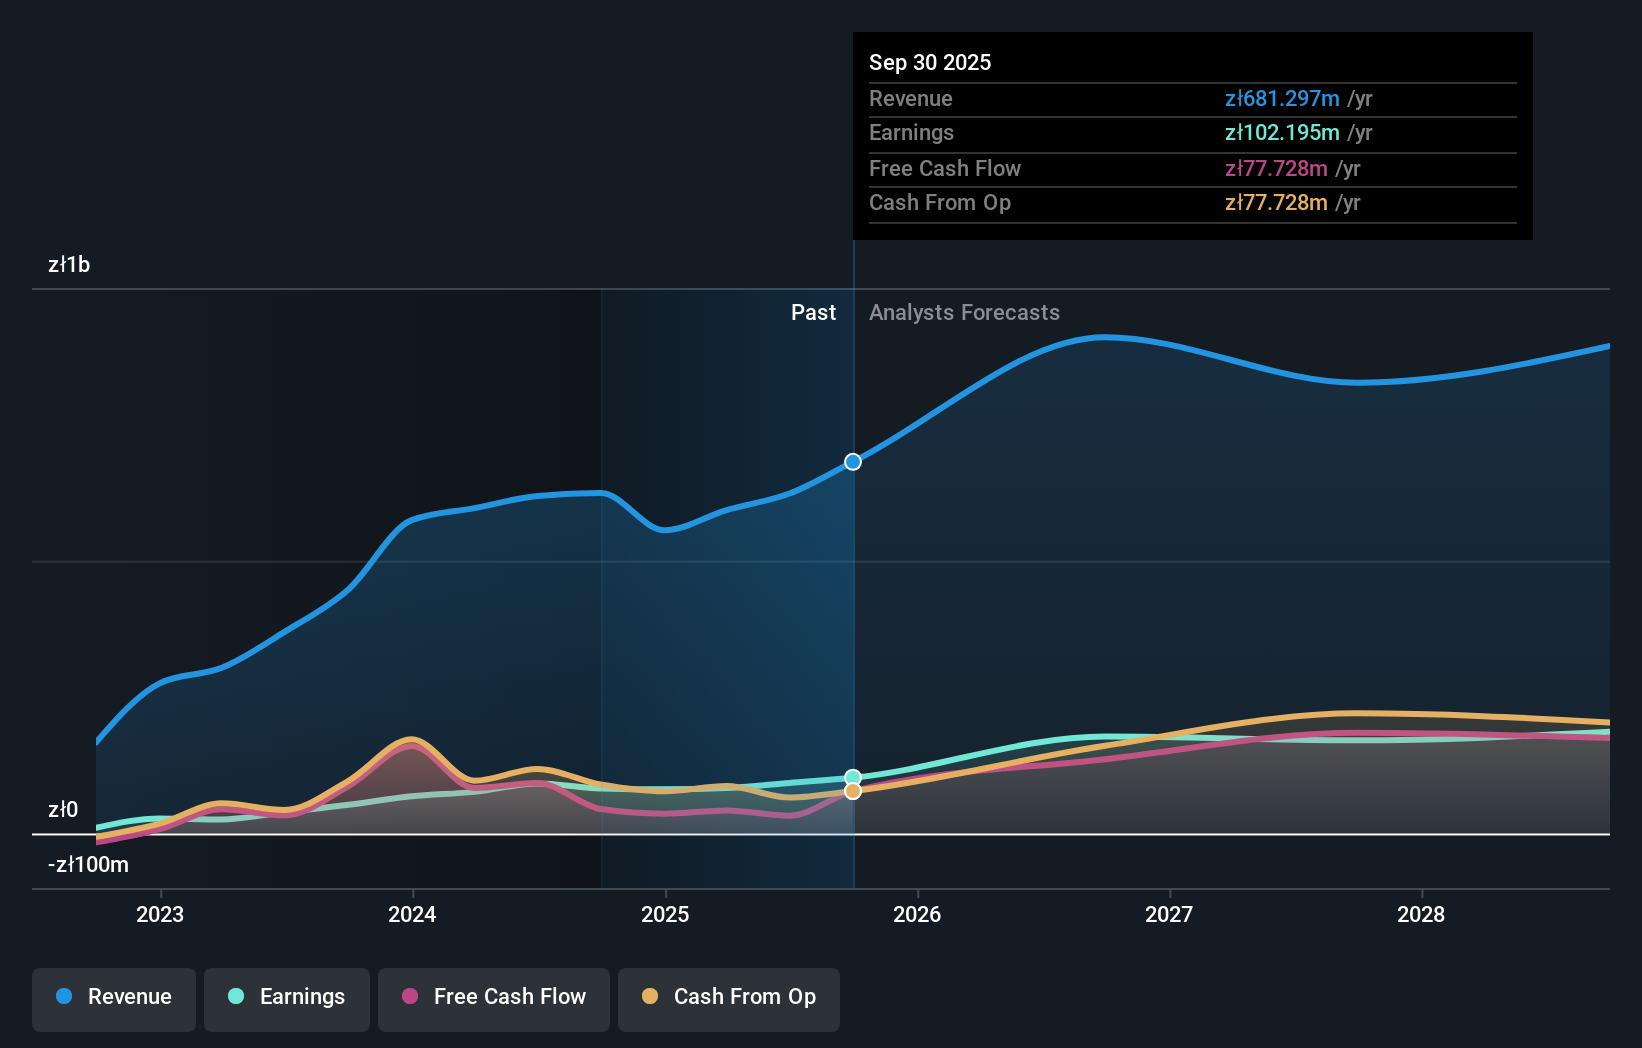Click the highlighted white chart marker for Sep 2025
1642x1048 pixels.
click(x=852, y=462)
